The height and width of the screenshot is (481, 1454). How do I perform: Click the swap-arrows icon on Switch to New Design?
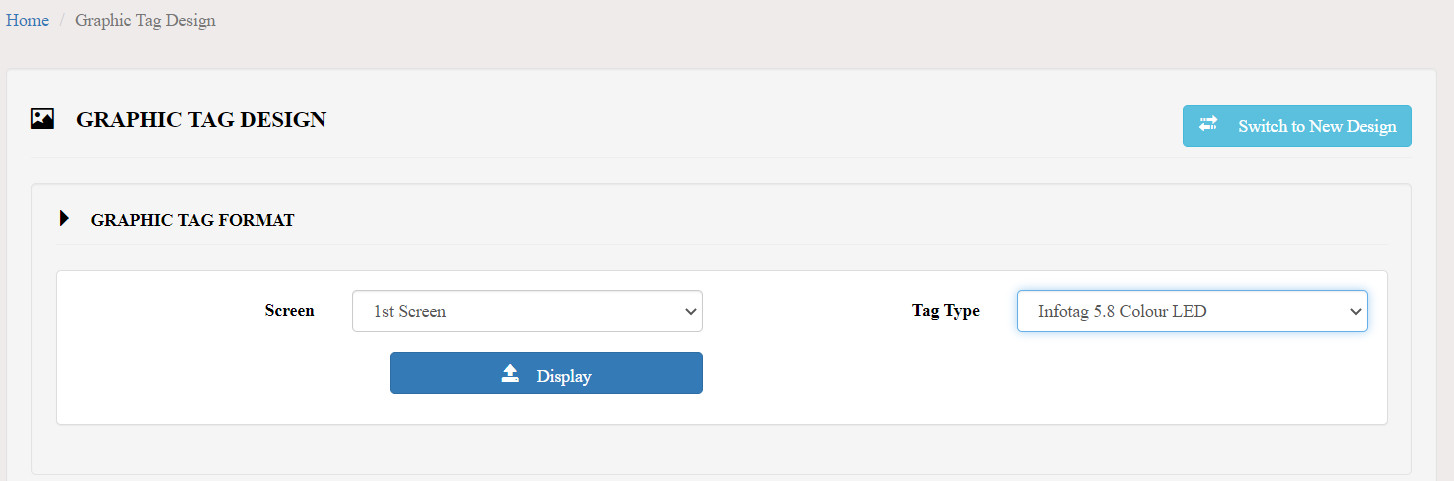(x=1208, y=123)
